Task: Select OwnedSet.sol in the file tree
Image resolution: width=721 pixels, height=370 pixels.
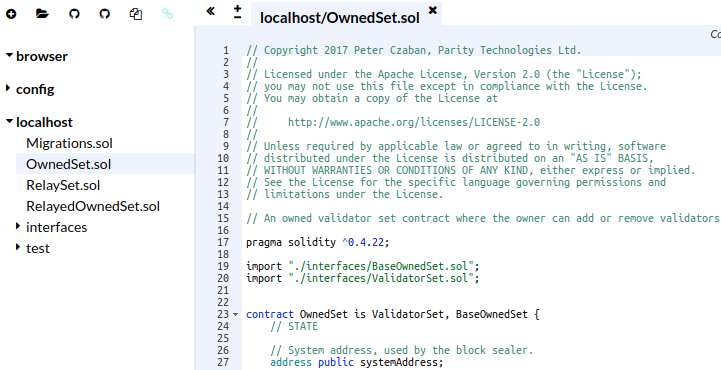Action: tap(69, 164)
